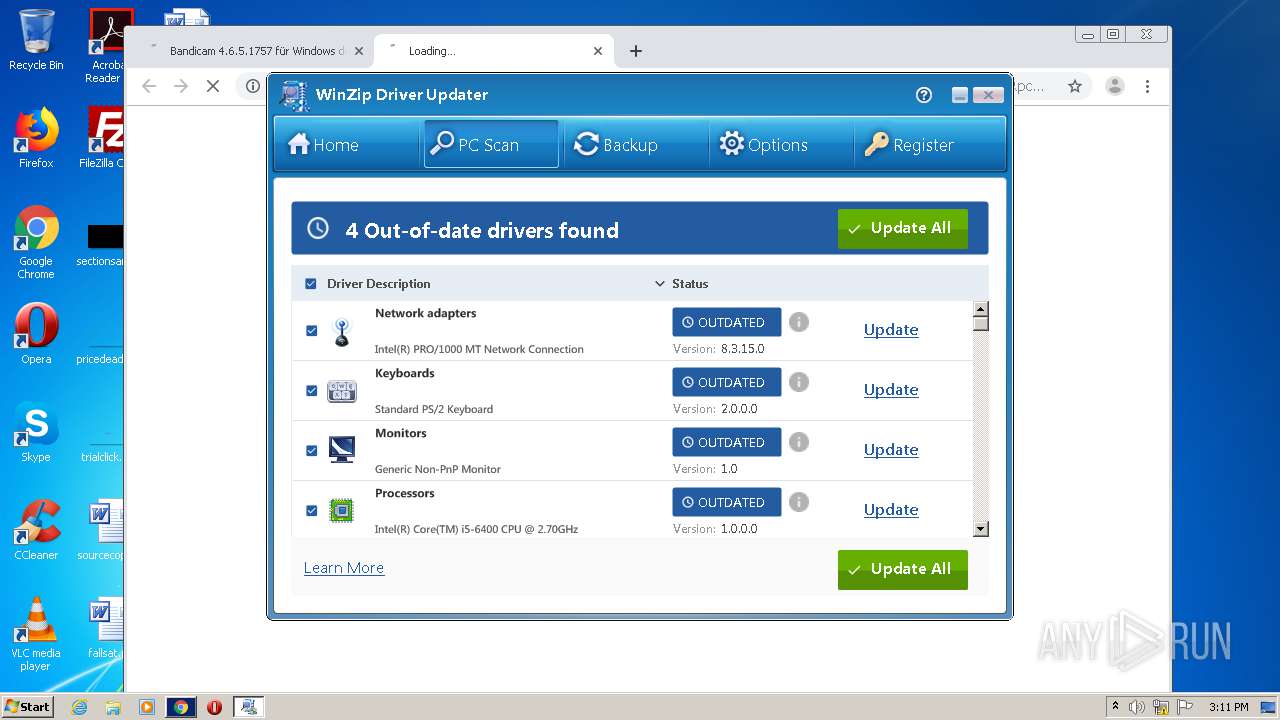Select Firefox desktop shortcut
1280x720 pixels.
pyautogui.click(x=36, y=138)
